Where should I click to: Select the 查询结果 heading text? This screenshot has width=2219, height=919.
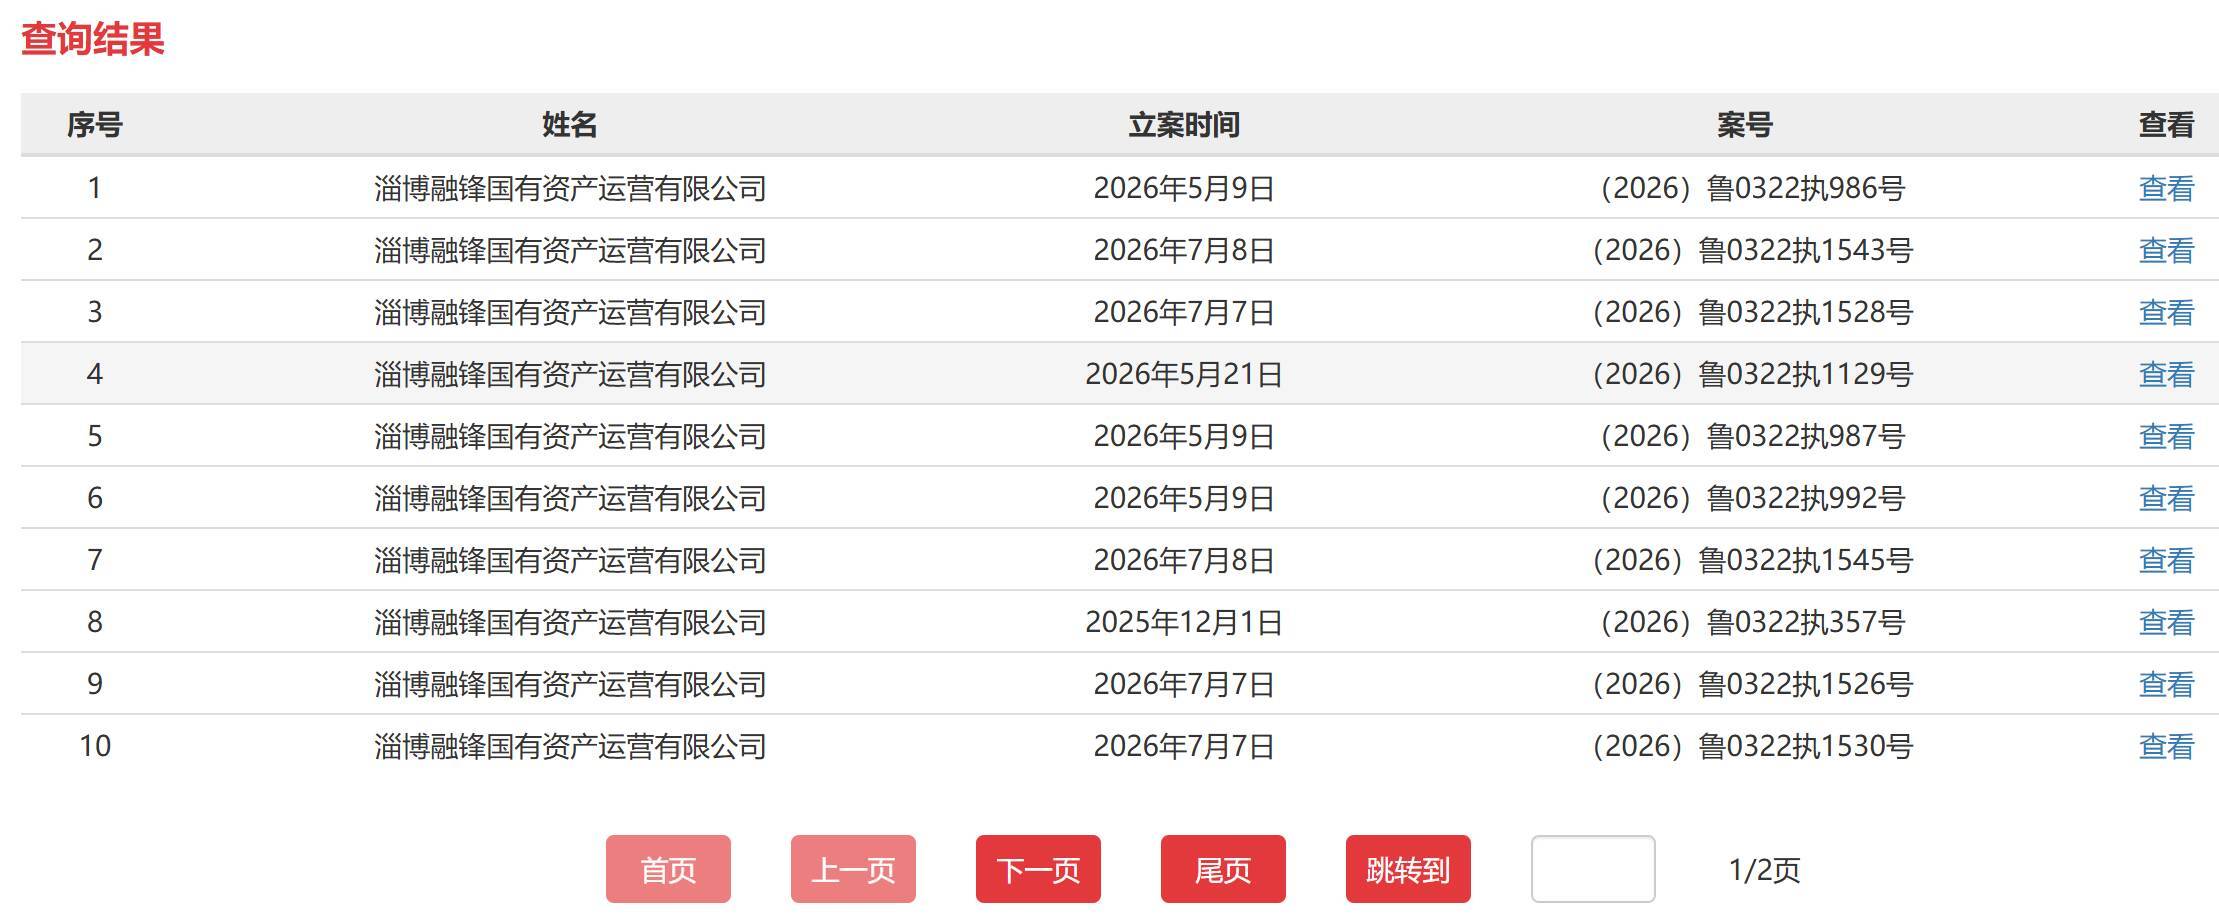(x=92, y=39)
